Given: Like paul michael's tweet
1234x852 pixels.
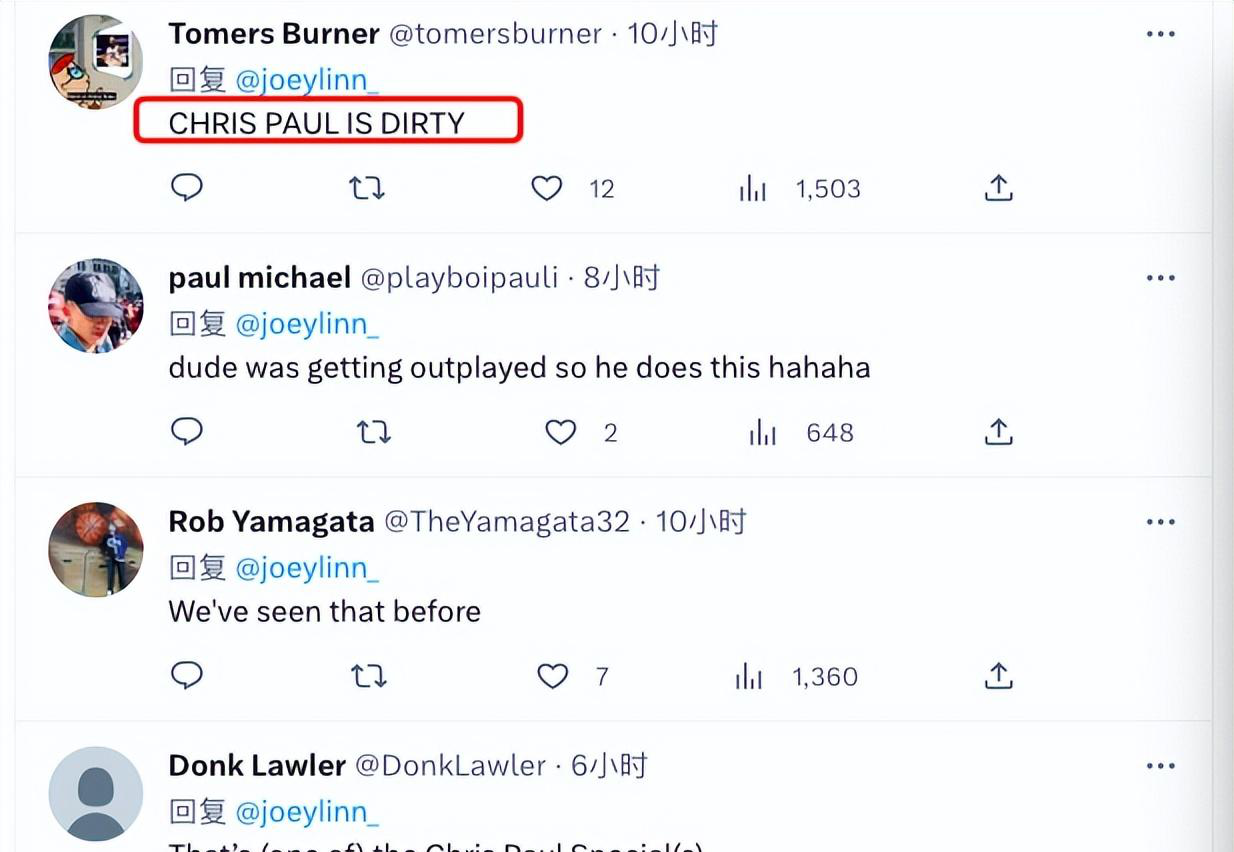Looking at the screenshot, I should tap(560, 432).
